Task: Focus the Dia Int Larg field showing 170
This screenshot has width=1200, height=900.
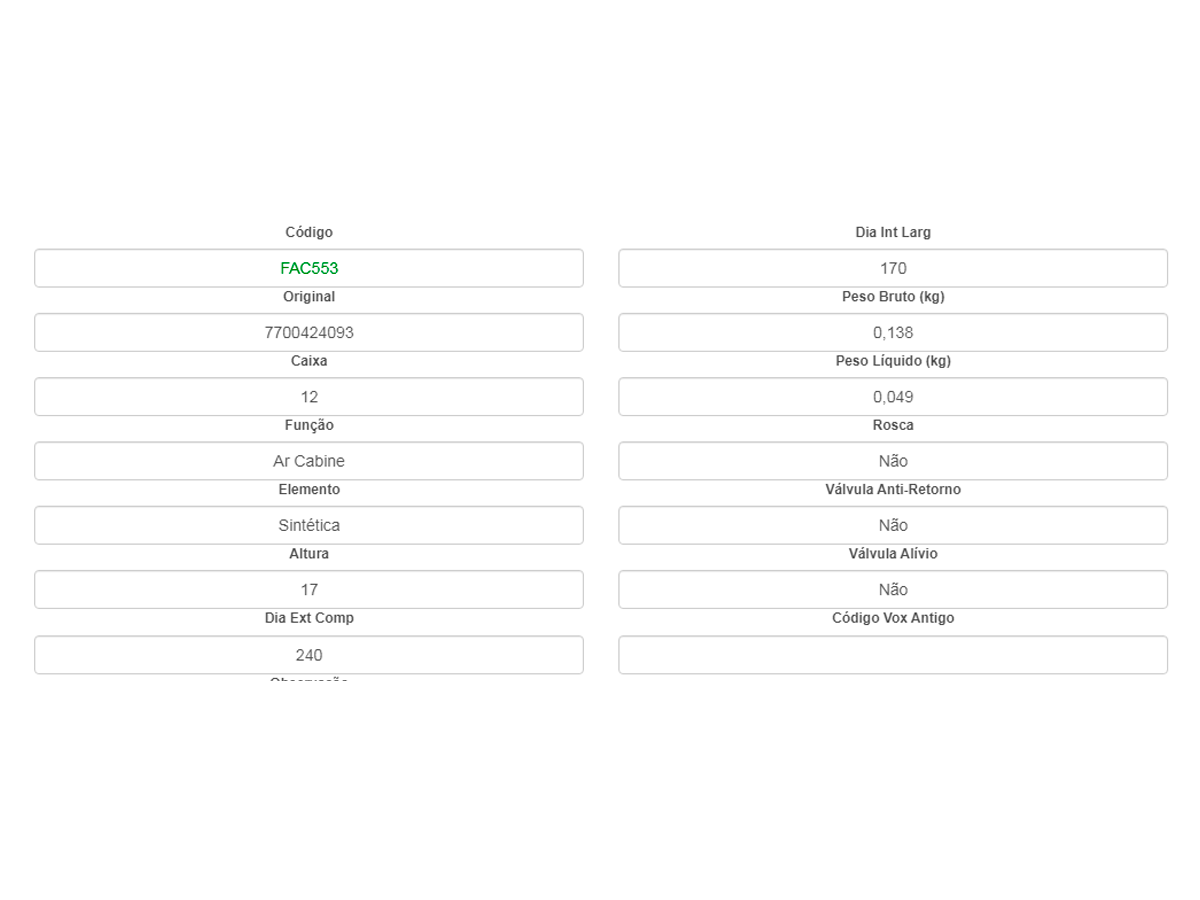Action: click(893, 268)
